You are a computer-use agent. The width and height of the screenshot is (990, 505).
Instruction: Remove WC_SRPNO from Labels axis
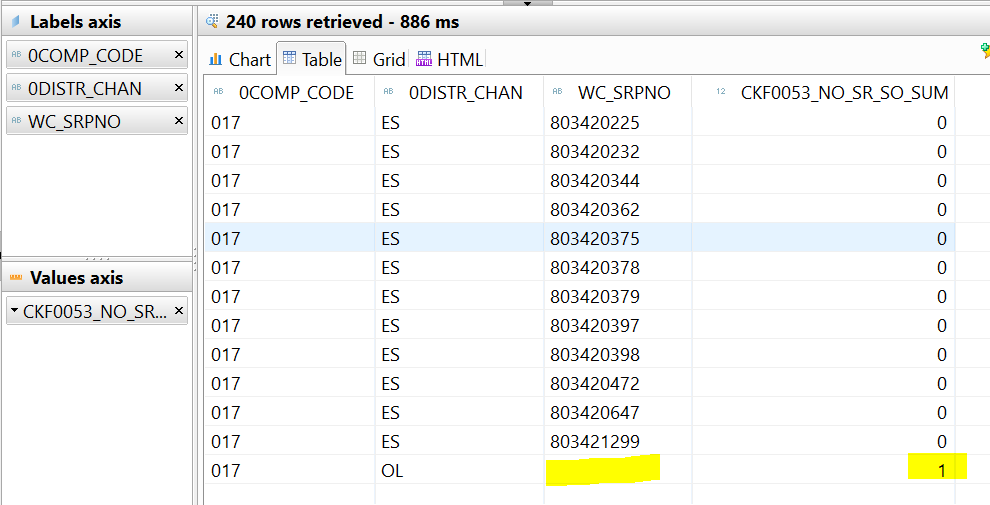[x=179, y=122]
